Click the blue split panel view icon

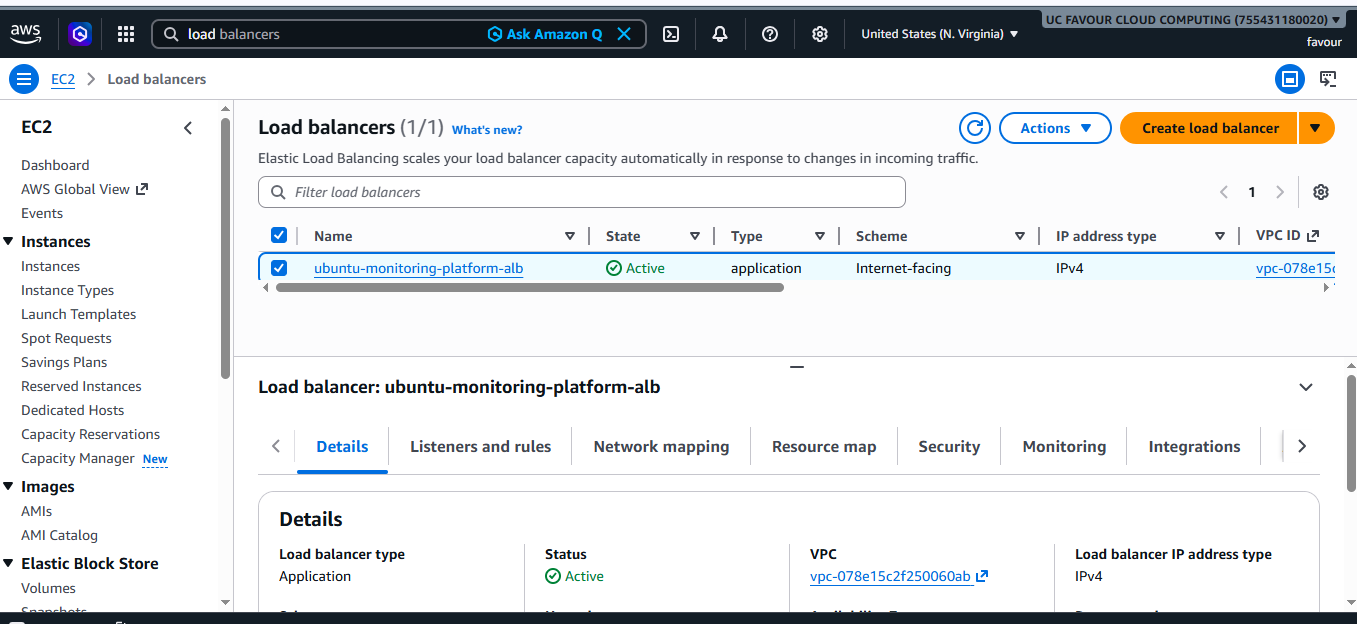coord(1290,79)
